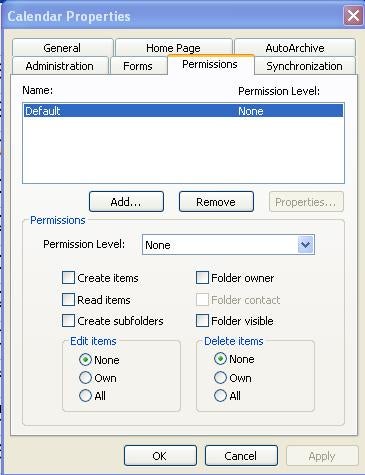Switch to the Synchronization tab
The image size is (365, 475).
(x=304, y=66)
